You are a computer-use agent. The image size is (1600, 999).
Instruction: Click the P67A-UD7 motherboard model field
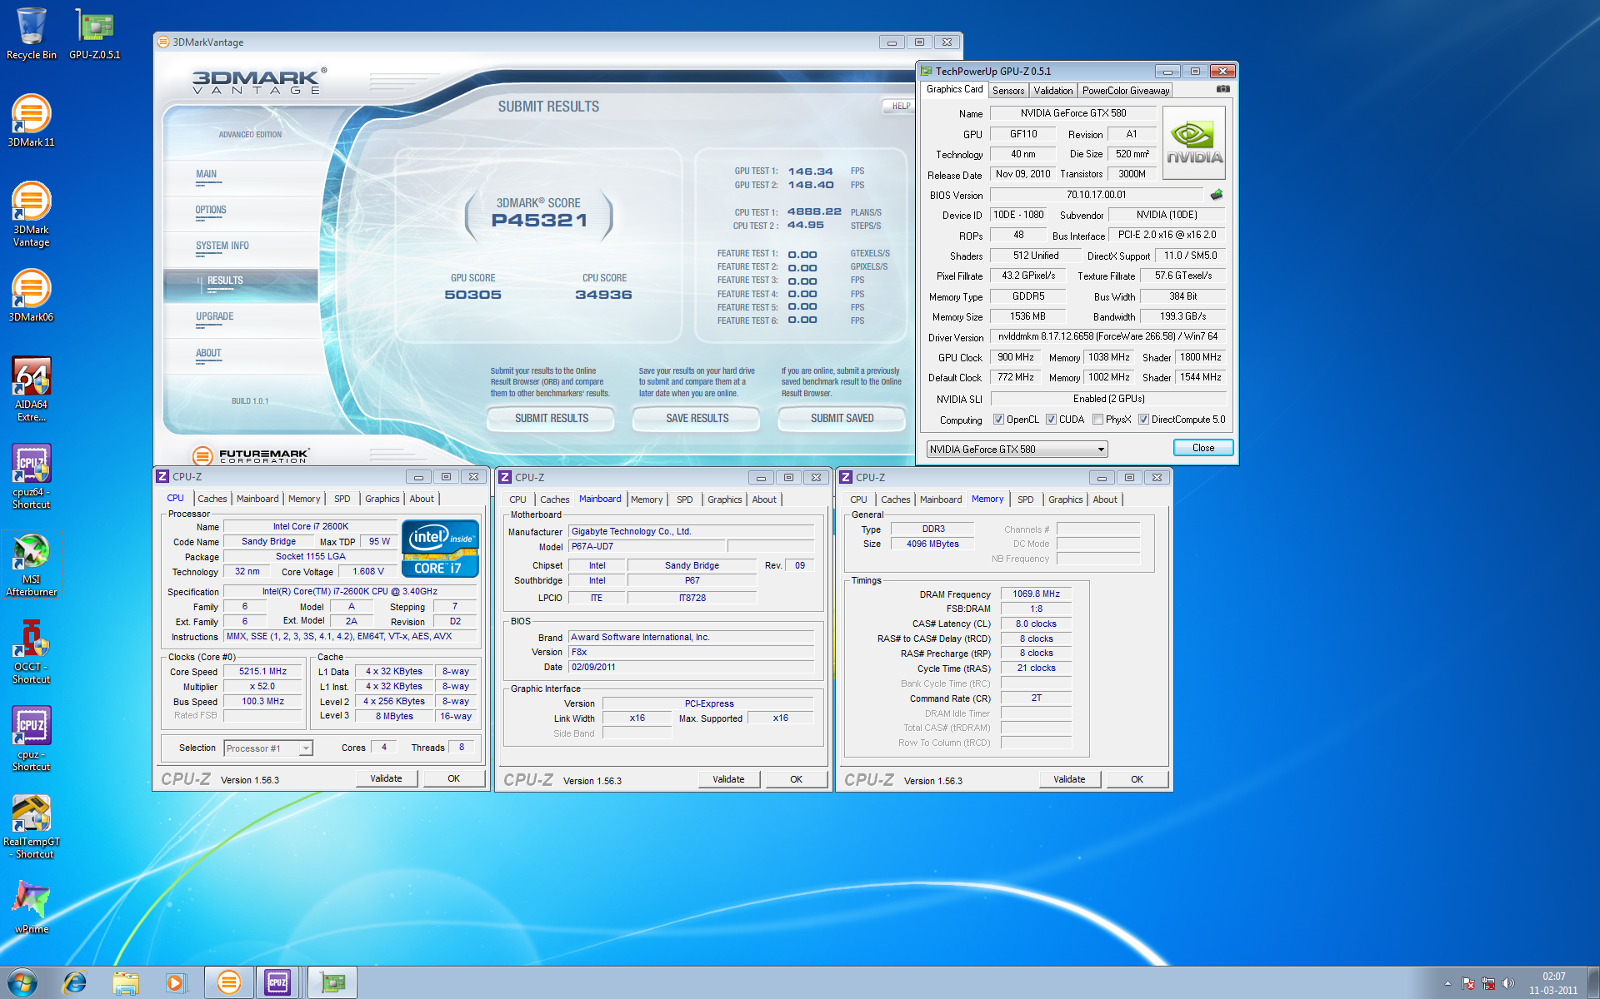point(646,546)
